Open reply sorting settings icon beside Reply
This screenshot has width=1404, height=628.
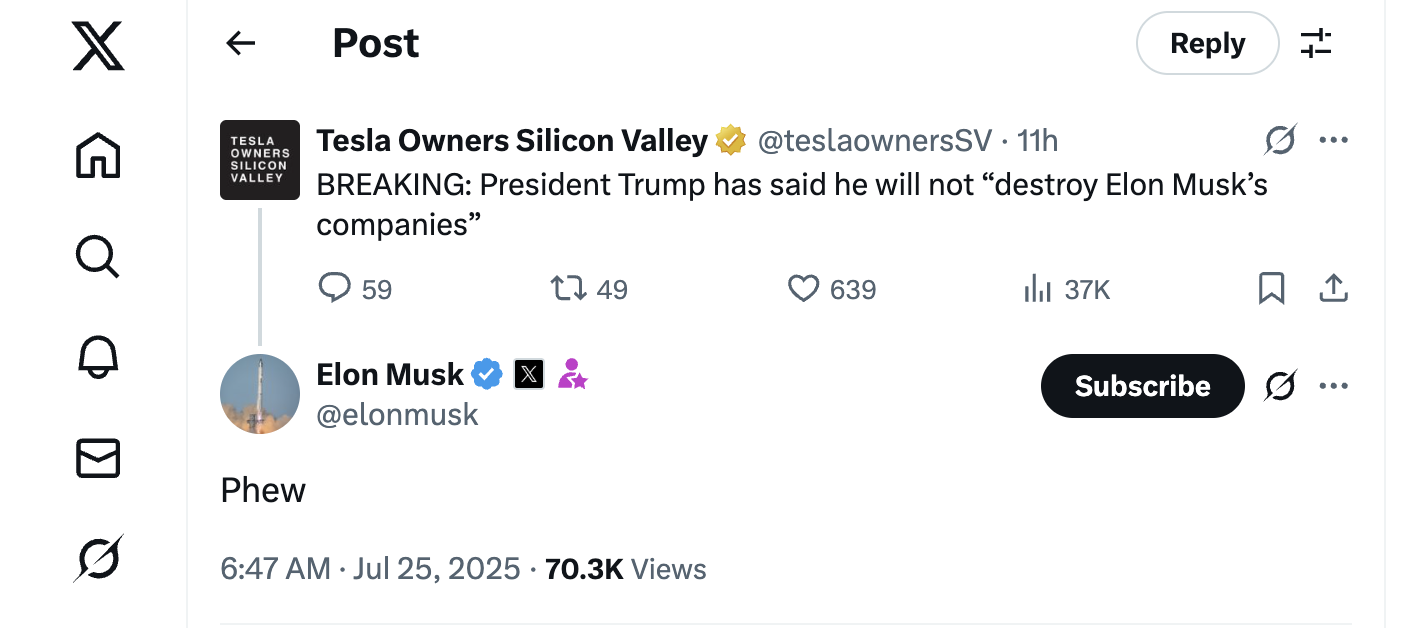click(1316, 43)
